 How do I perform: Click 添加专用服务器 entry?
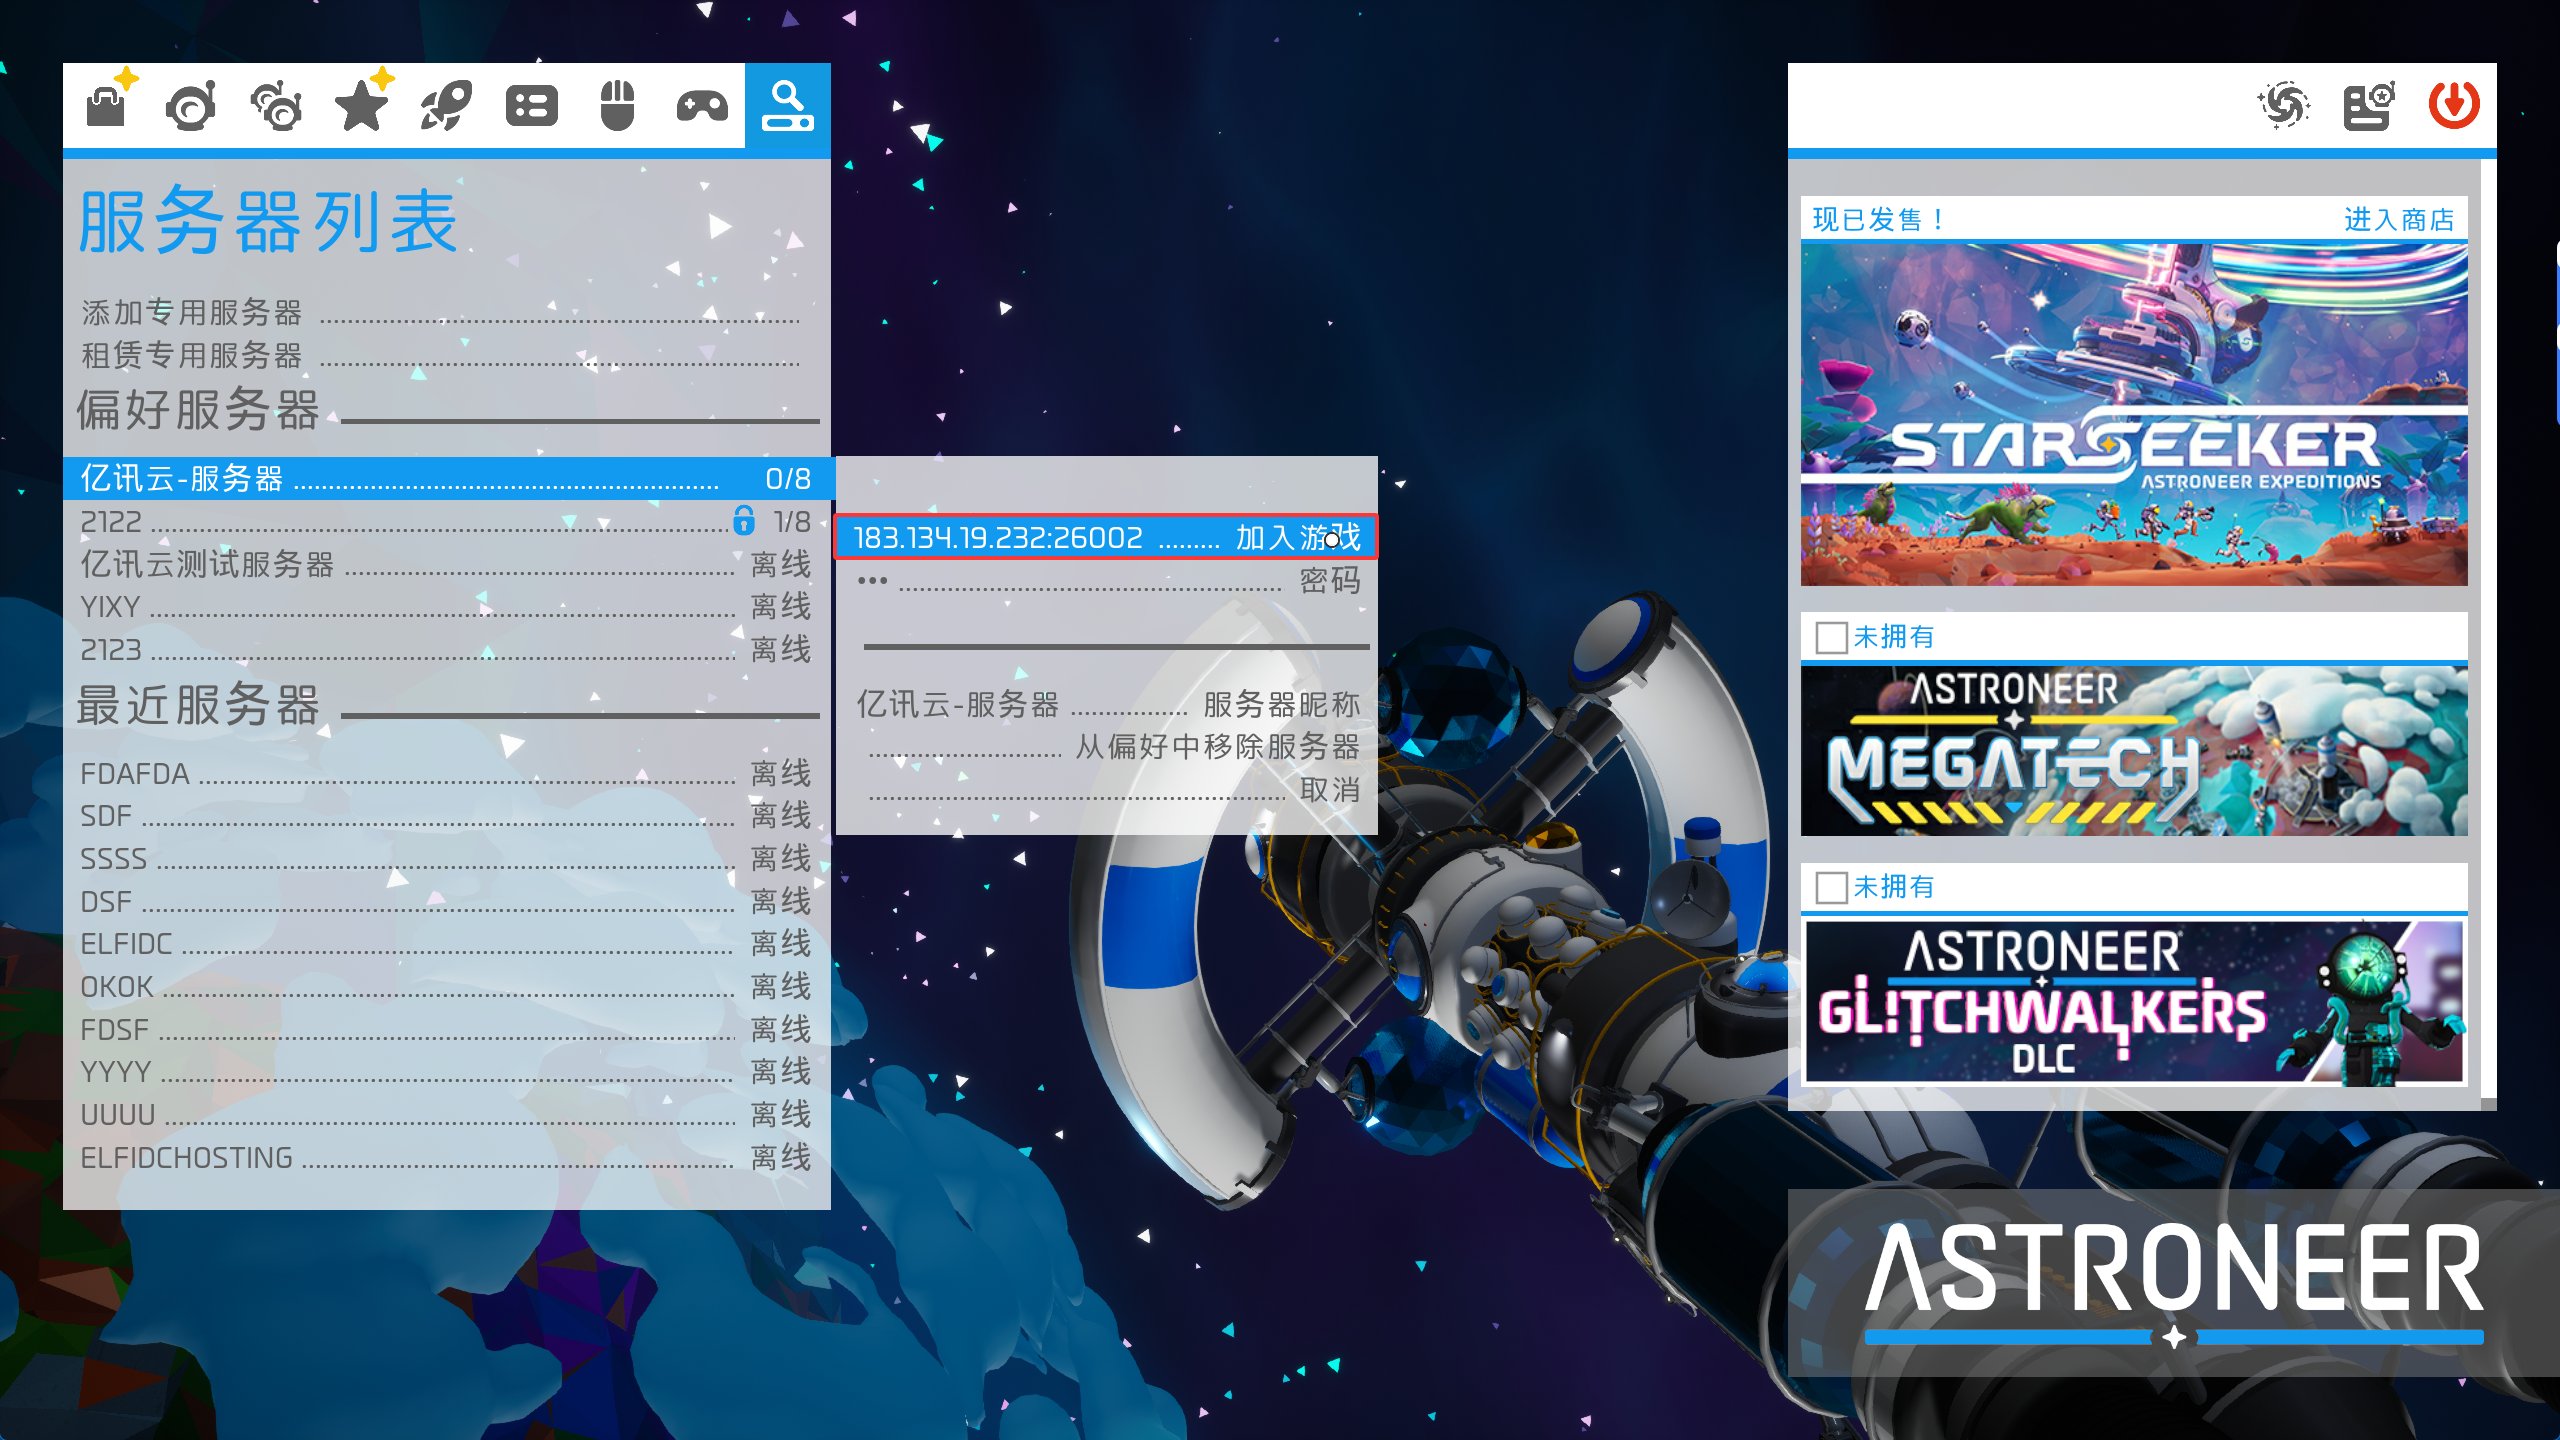tap(440, 313)
